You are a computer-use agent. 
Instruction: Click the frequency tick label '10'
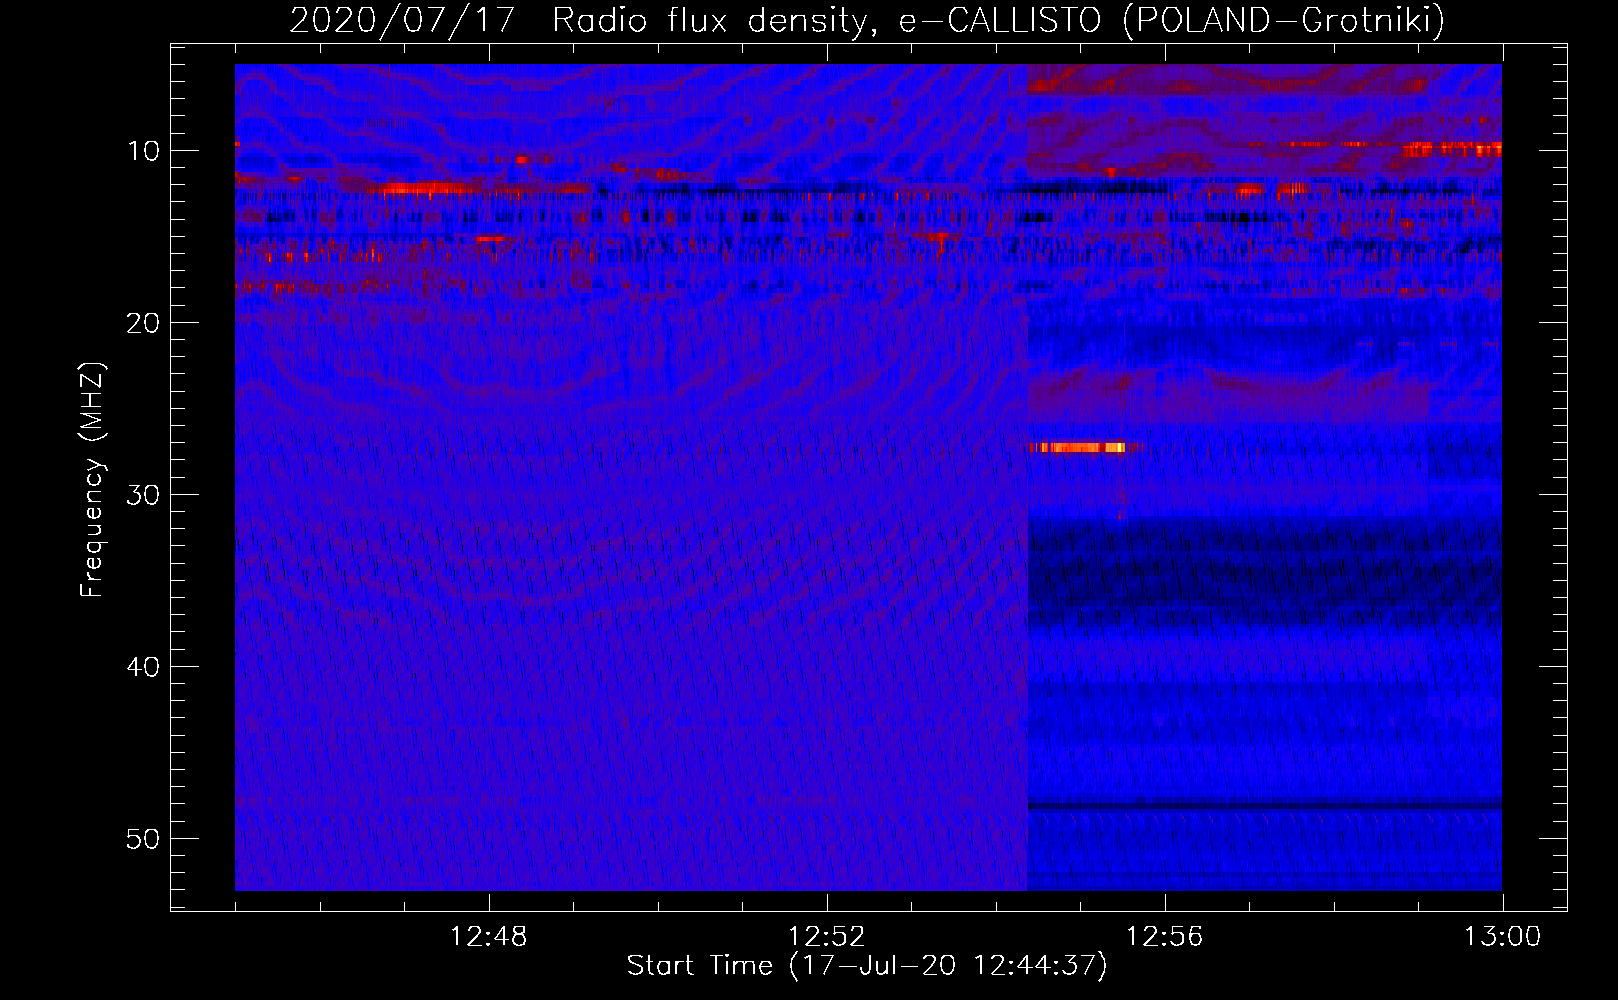click(144, 151)
